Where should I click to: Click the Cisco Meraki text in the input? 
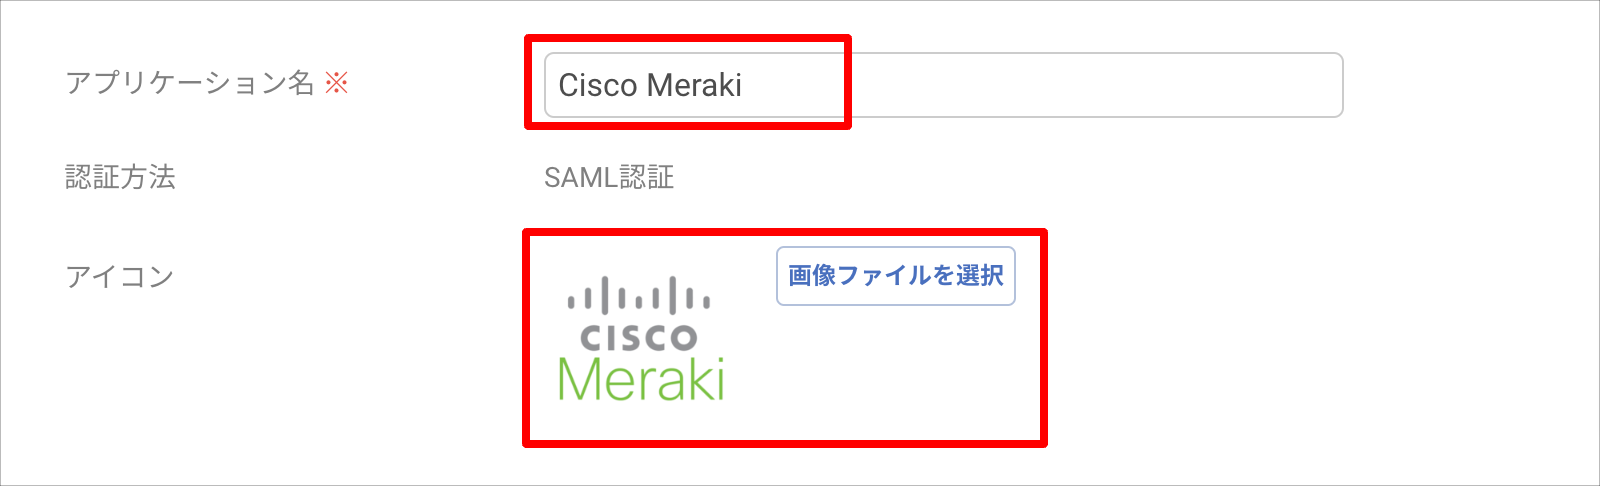[650, 85]
